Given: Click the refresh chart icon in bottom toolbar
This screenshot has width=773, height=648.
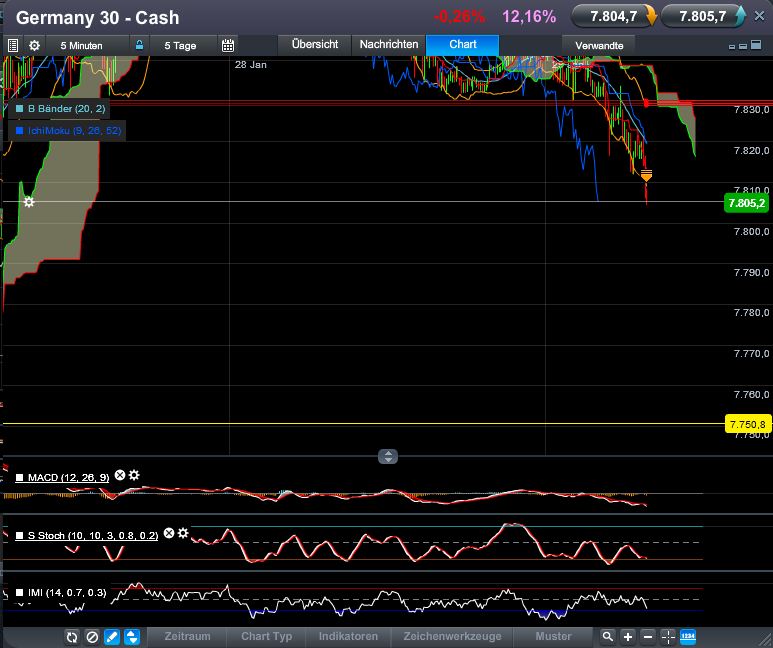Looking at the screenshot, I should point(72,637).
